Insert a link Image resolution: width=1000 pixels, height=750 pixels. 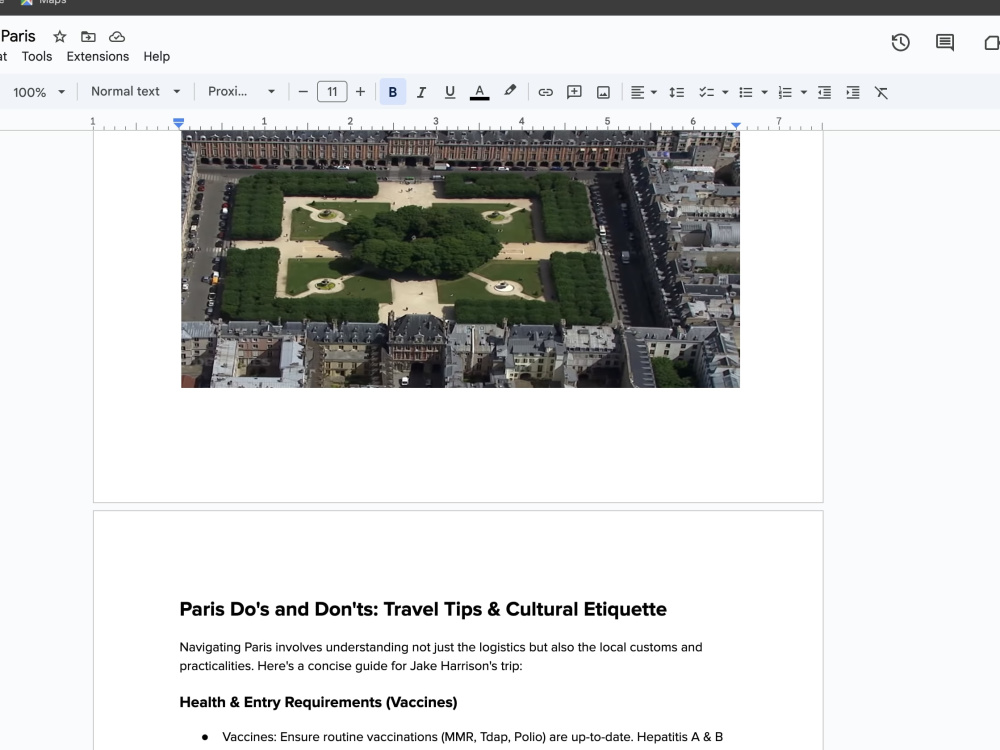point(545,92)
